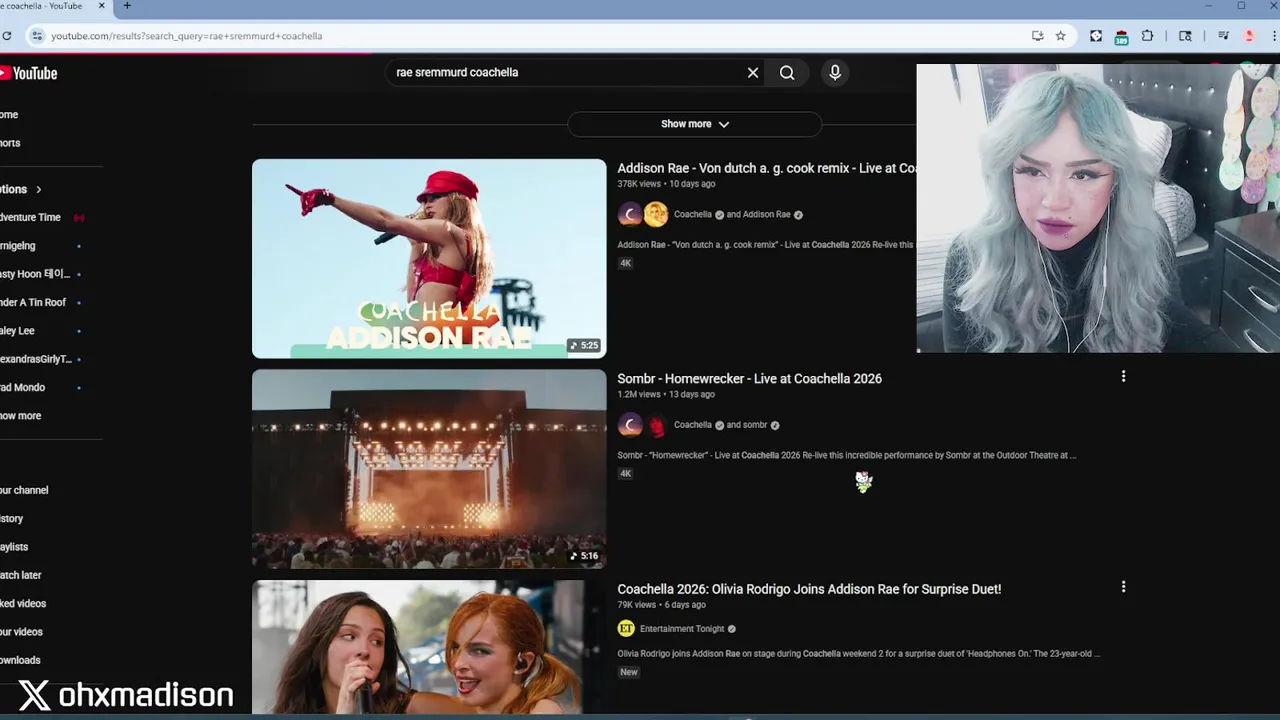This screenshot has width=1280, height=720.
Task: Close the current Coachella YouTube tab
Action: [101, 6]
